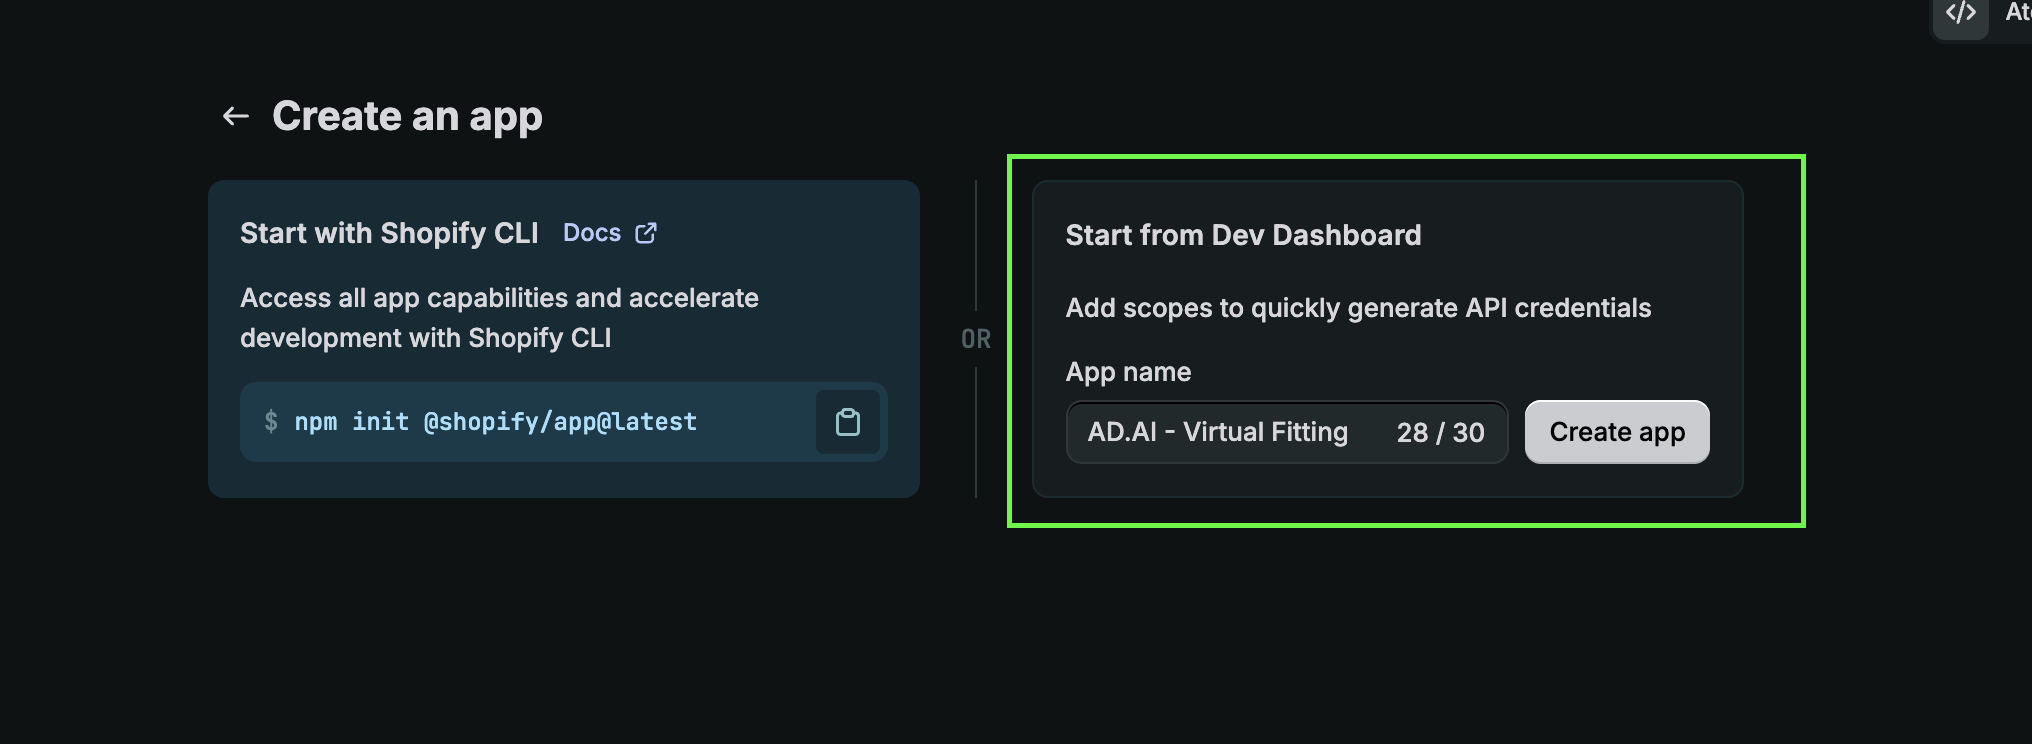This screenshot has height=744, width=2032.
Task: Click the Create an app heading
Action: click(x=407, y=117)
